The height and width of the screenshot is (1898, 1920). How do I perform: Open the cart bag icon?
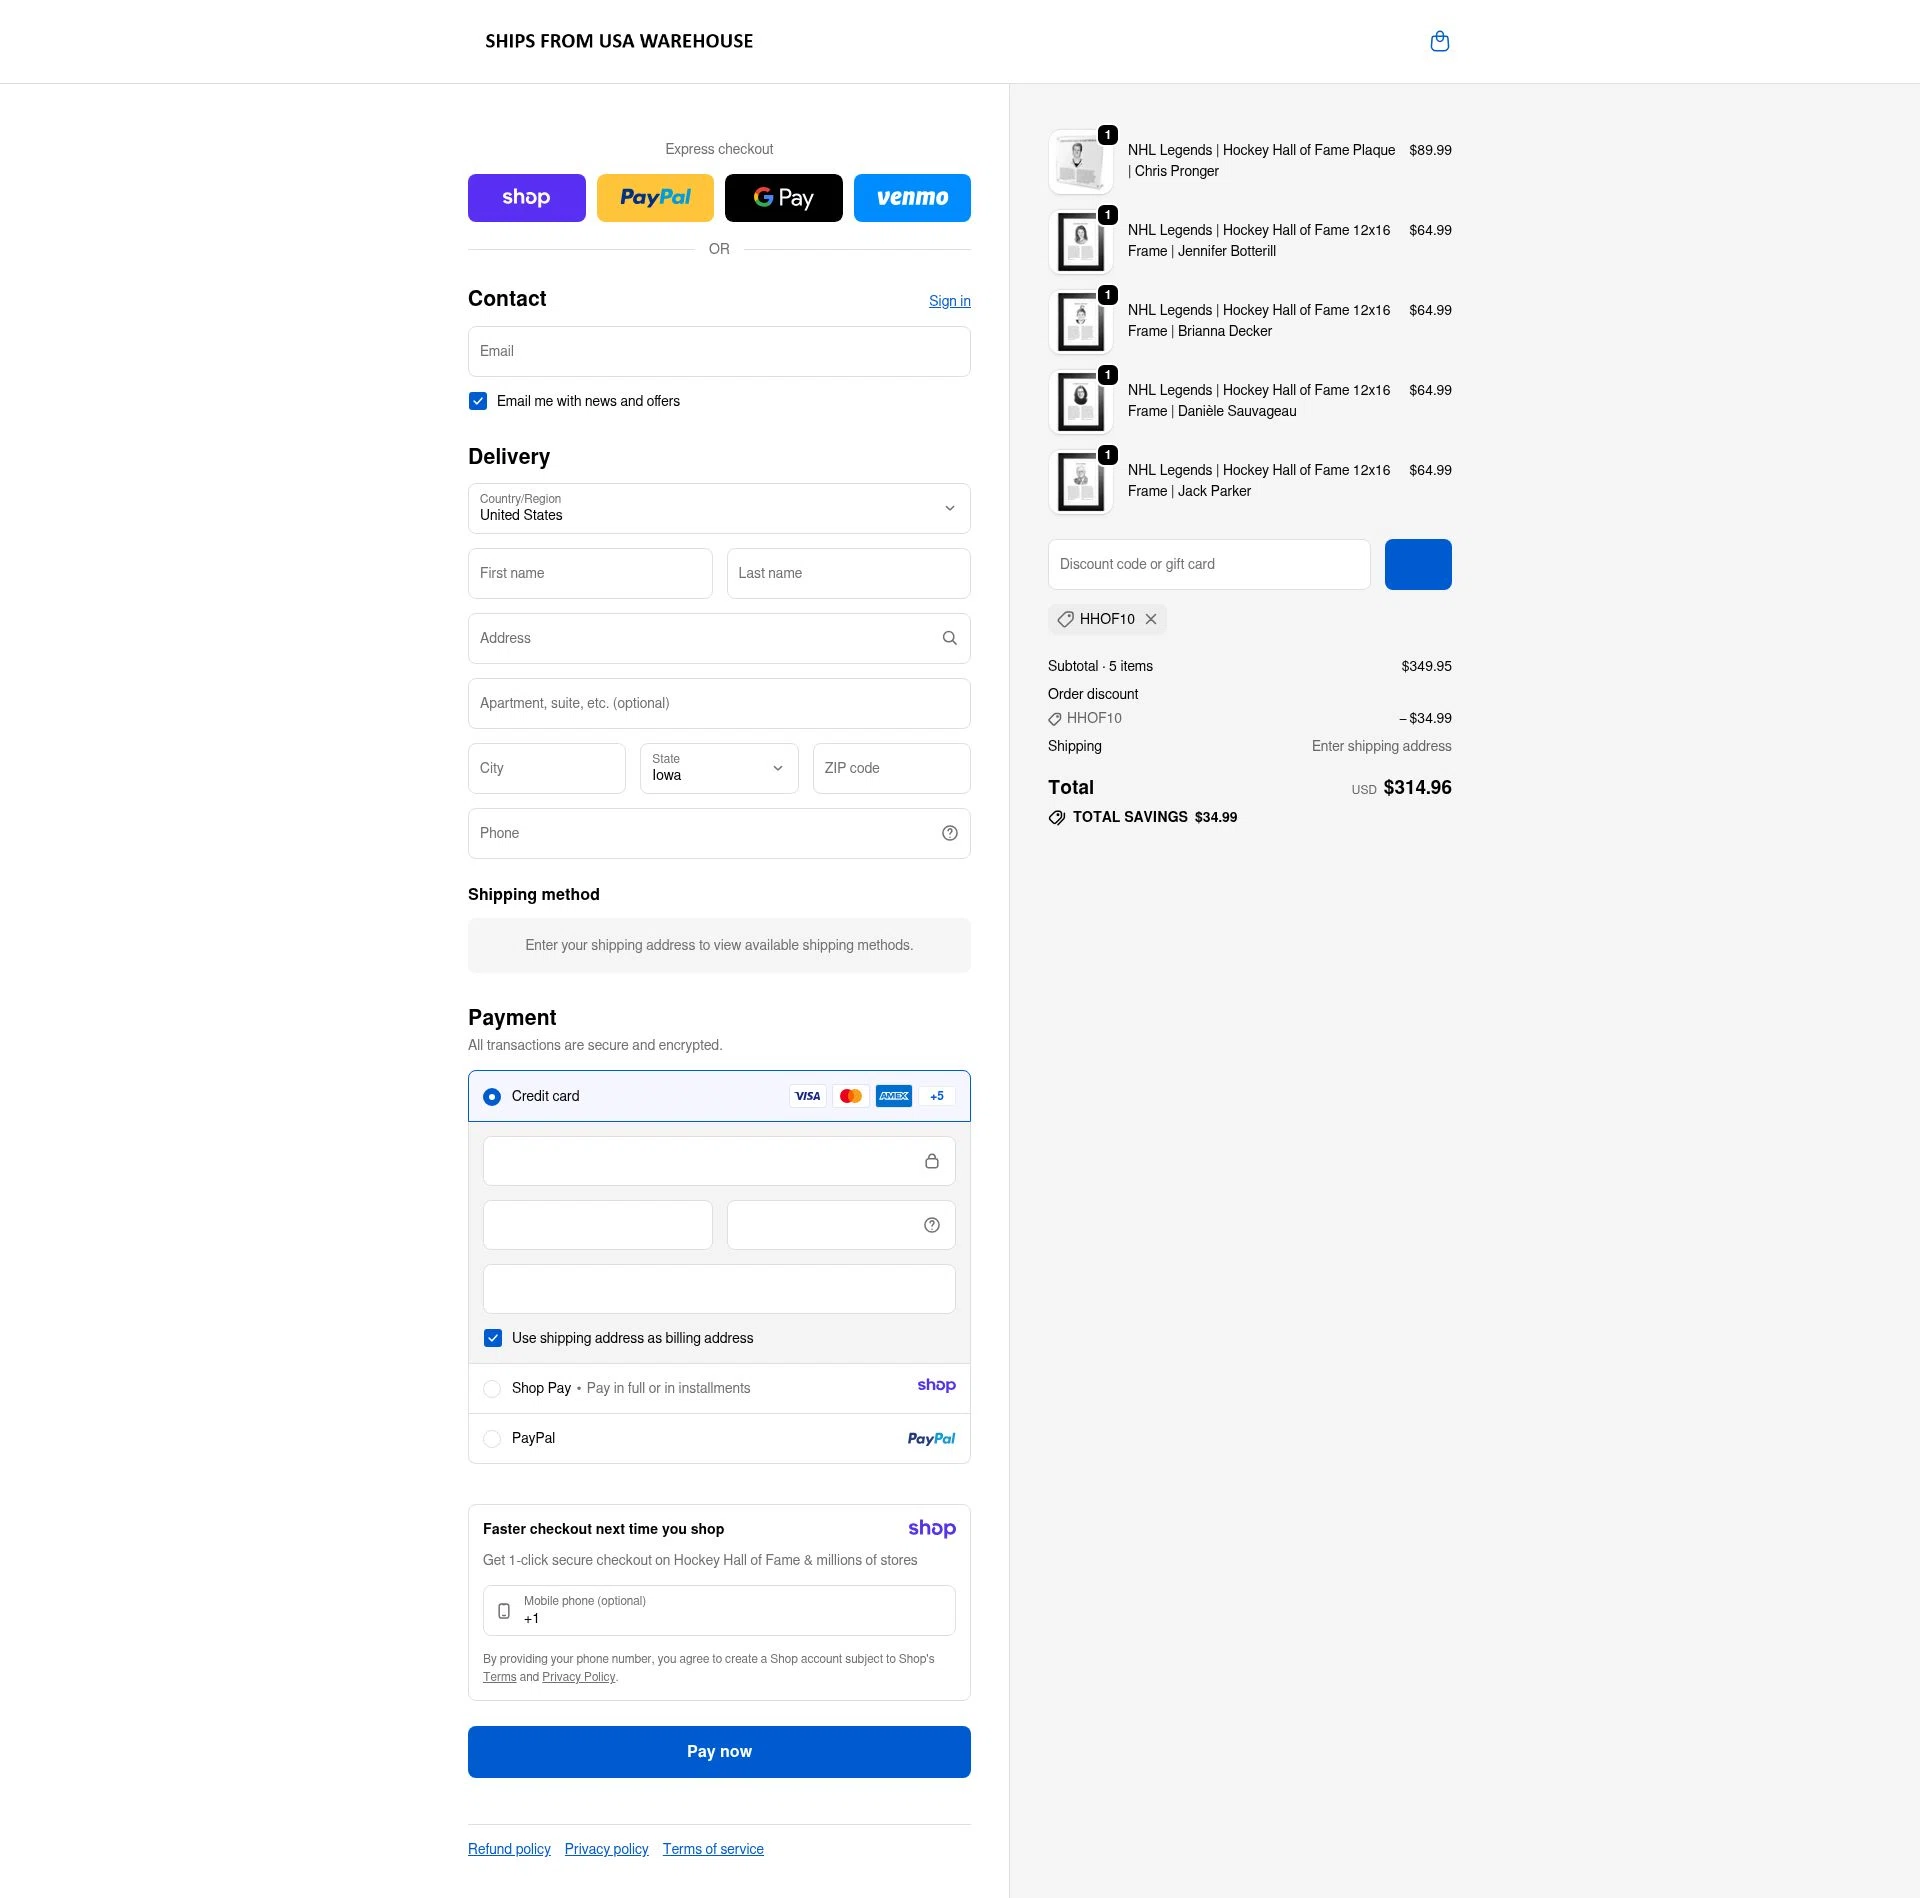[1440, 41]
